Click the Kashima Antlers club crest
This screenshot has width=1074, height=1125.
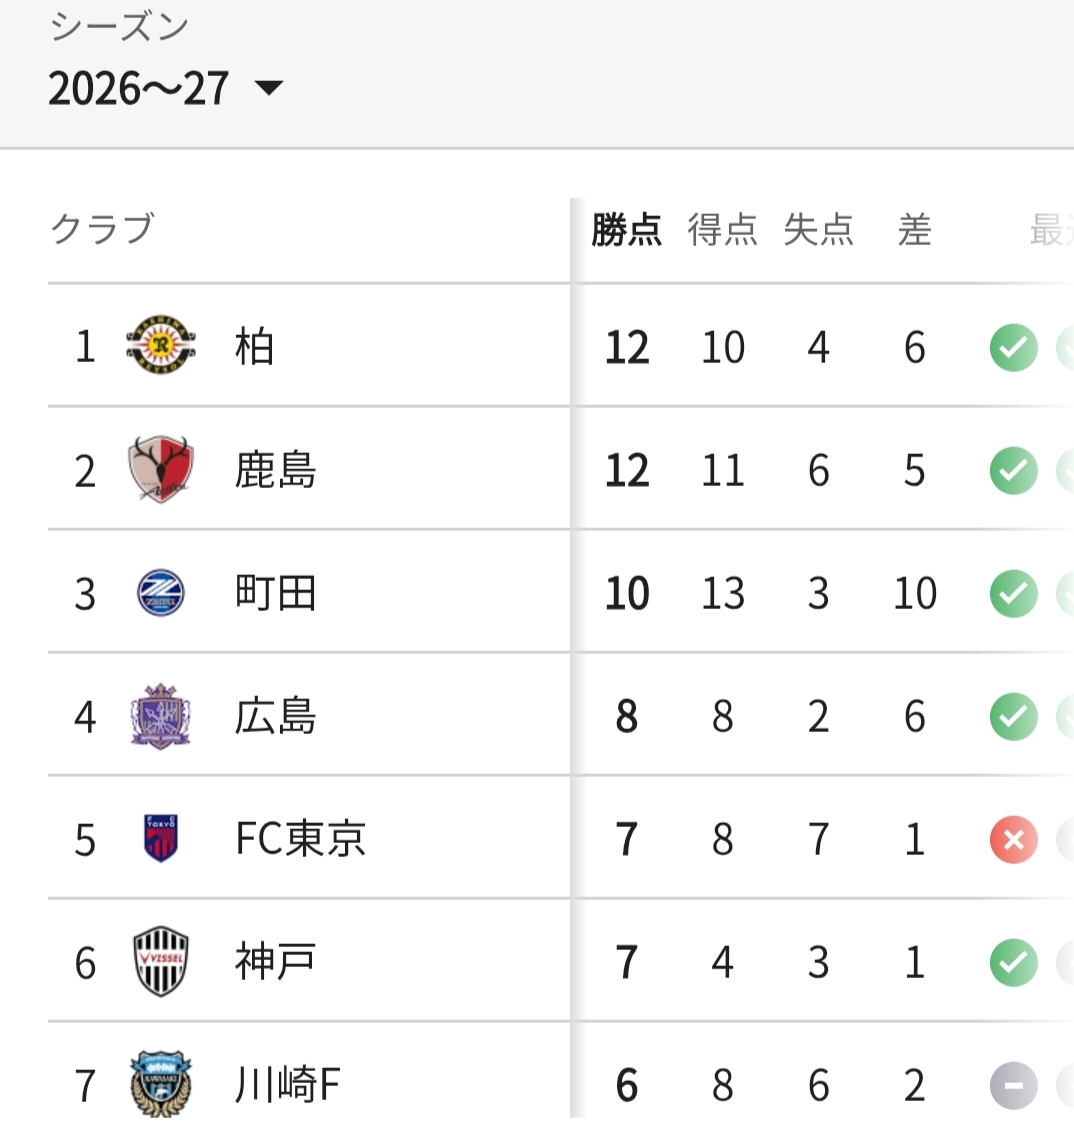(x=161, y=470)
